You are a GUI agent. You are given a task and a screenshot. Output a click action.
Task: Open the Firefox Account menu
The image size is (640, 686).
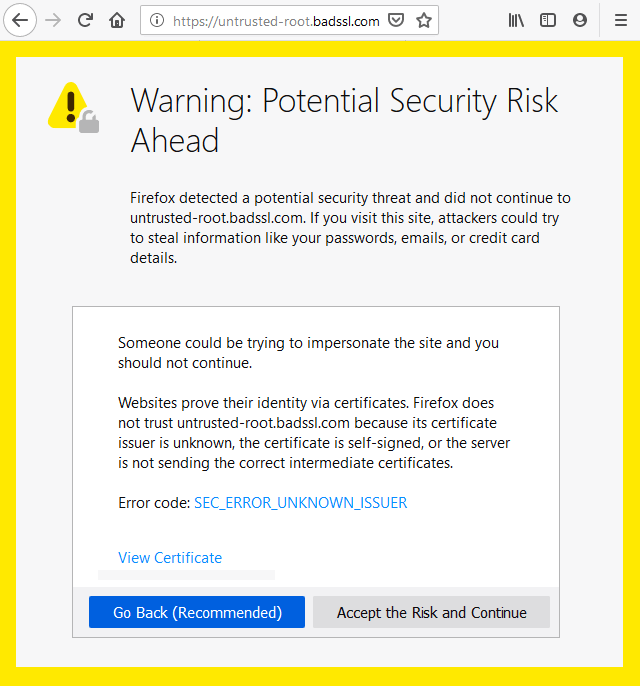[x=580, y=20]
